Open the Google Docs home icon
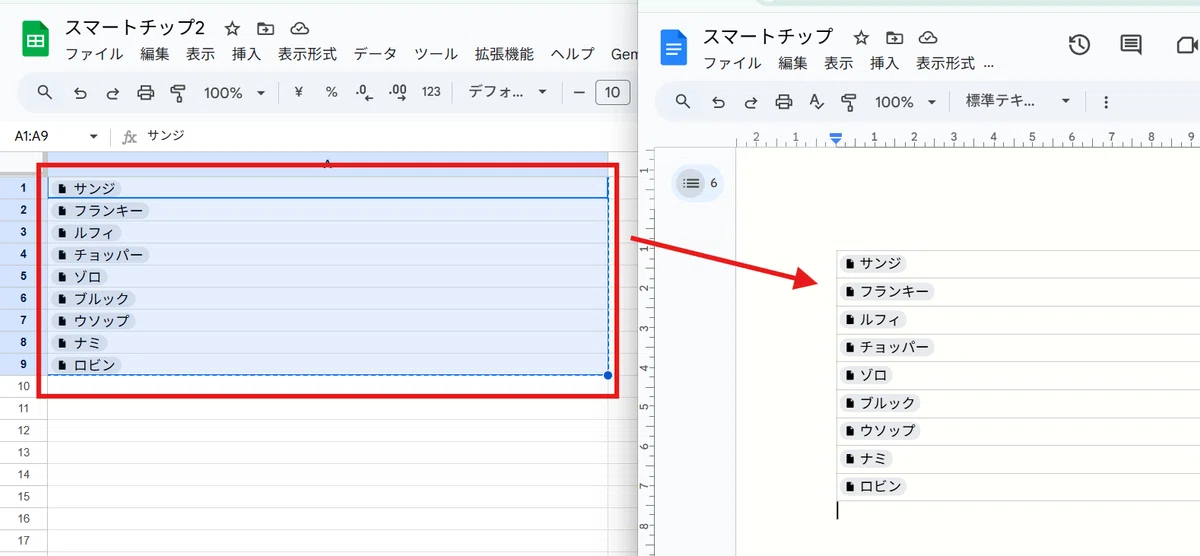 pyautogui.click(x=675, y=47)
